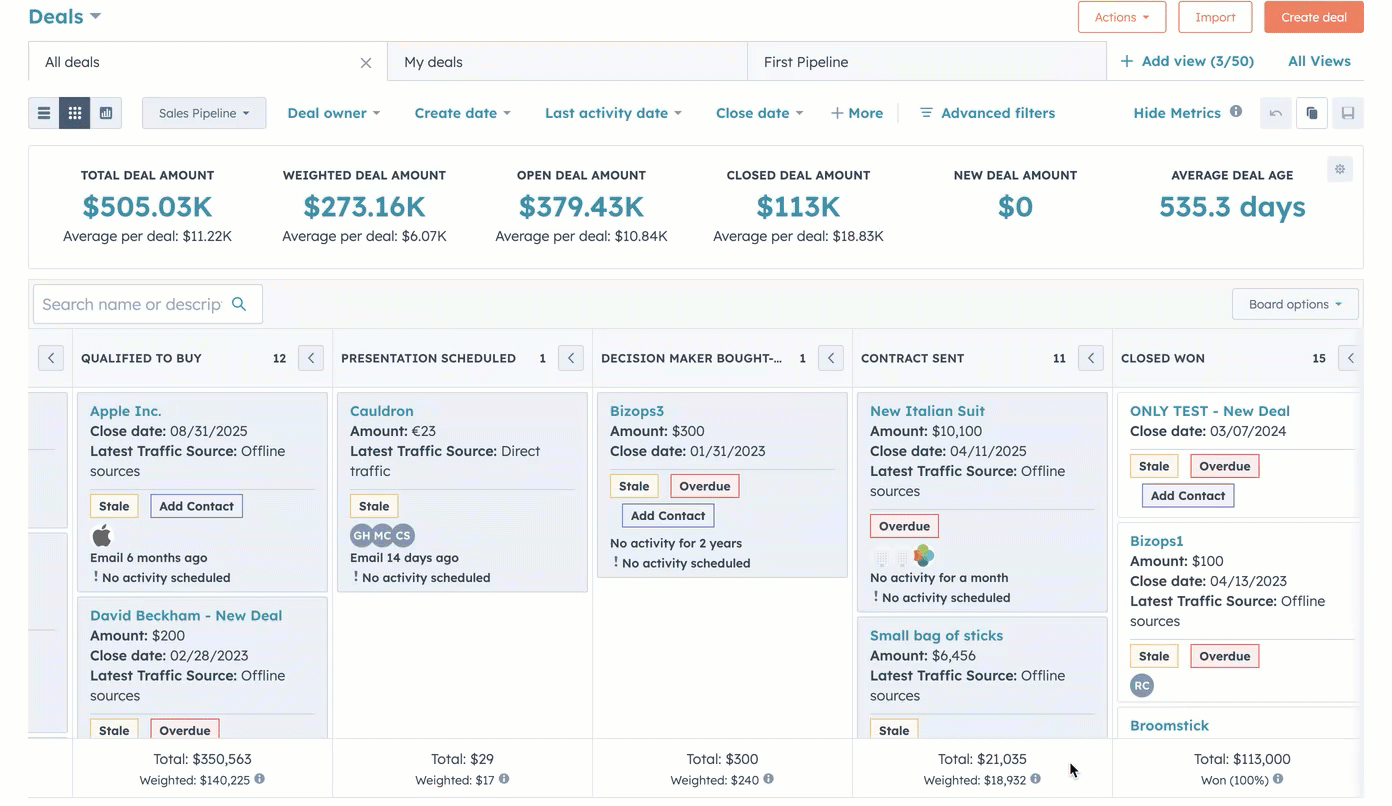
Task: Click Qualified to Buy weighted info icon
Action: [259, 779]
